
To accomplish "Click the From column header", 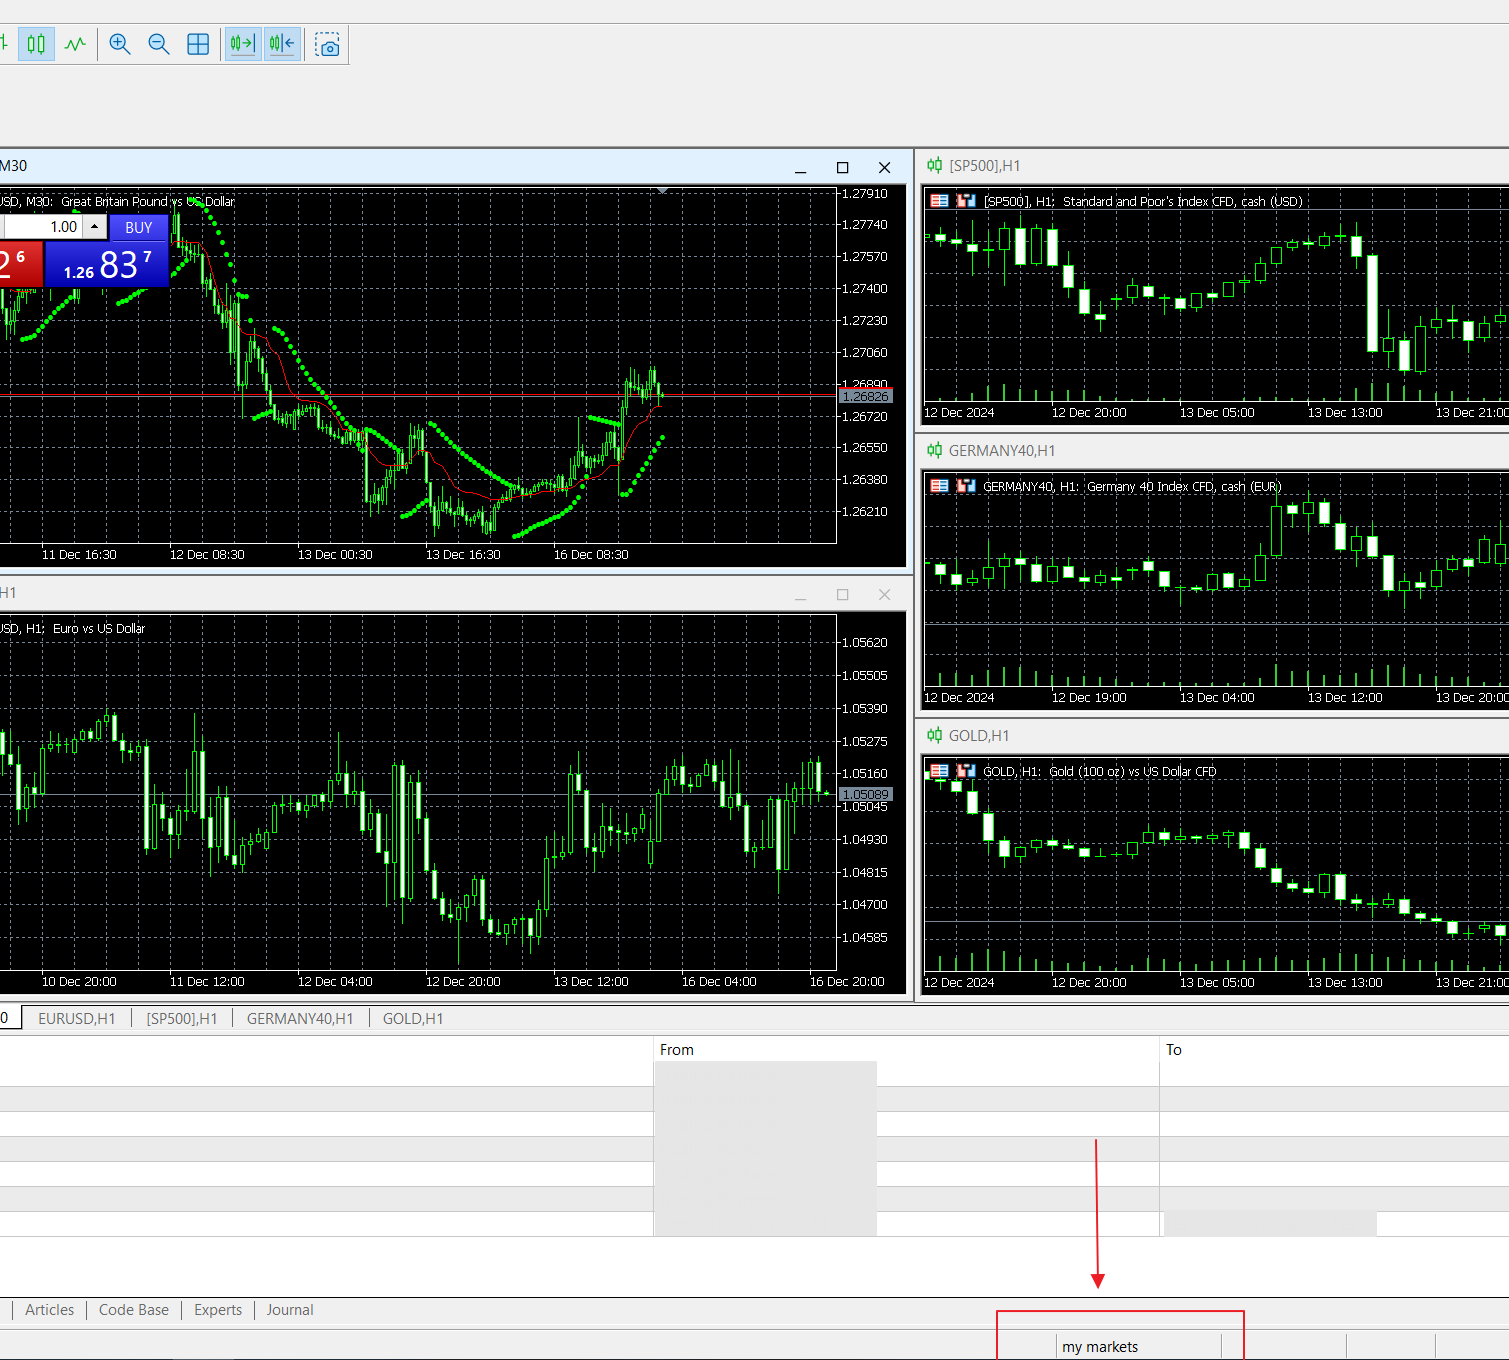I will 906,1049.
